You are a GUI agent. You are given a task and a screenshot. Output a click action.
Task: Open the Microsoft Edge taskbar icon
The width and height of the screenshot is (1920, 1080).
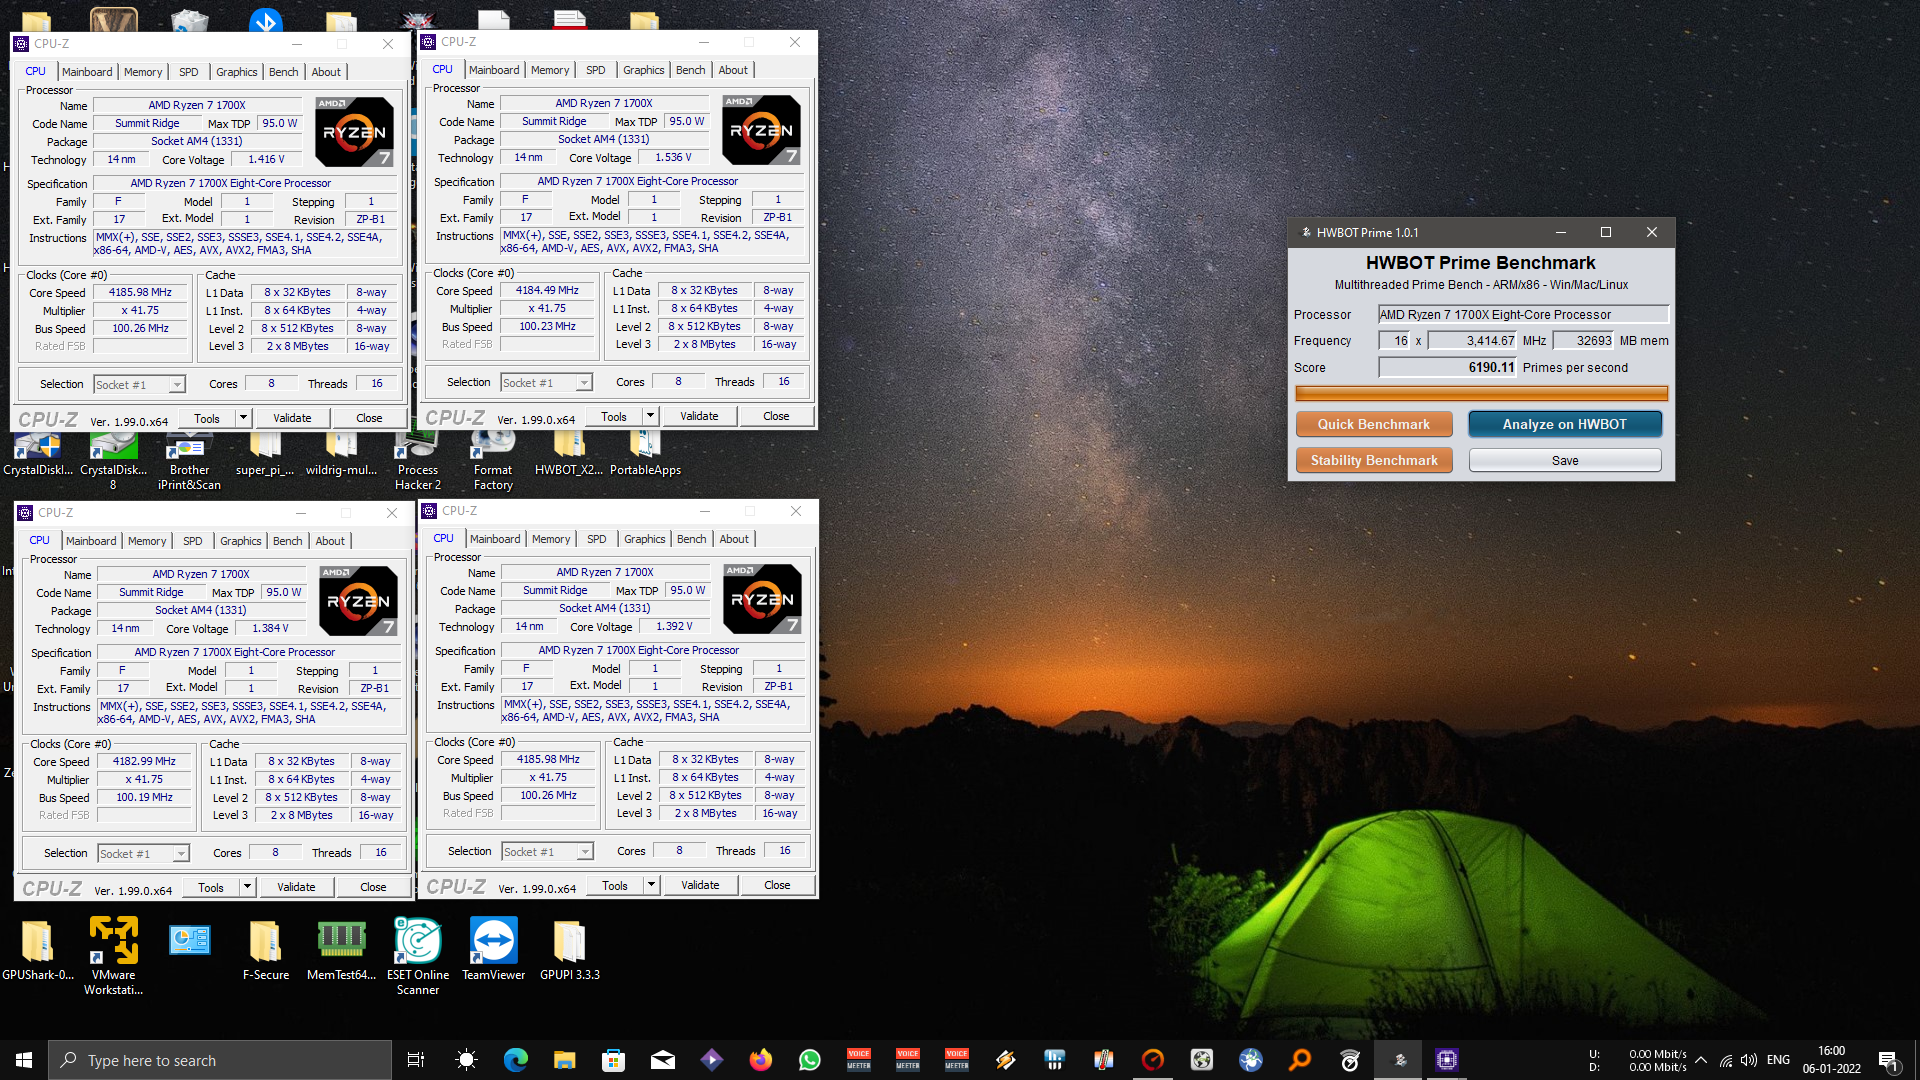515,1060
